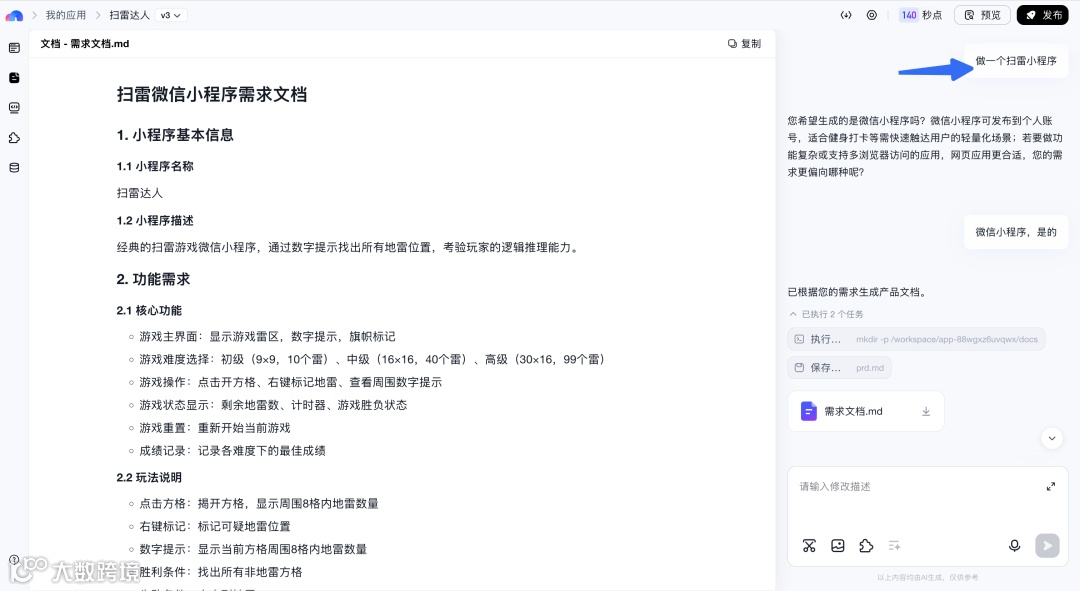Click the target/settings circle icon in top bar
This screenshot has height=591, width=1080.
(x=872, y=15)
